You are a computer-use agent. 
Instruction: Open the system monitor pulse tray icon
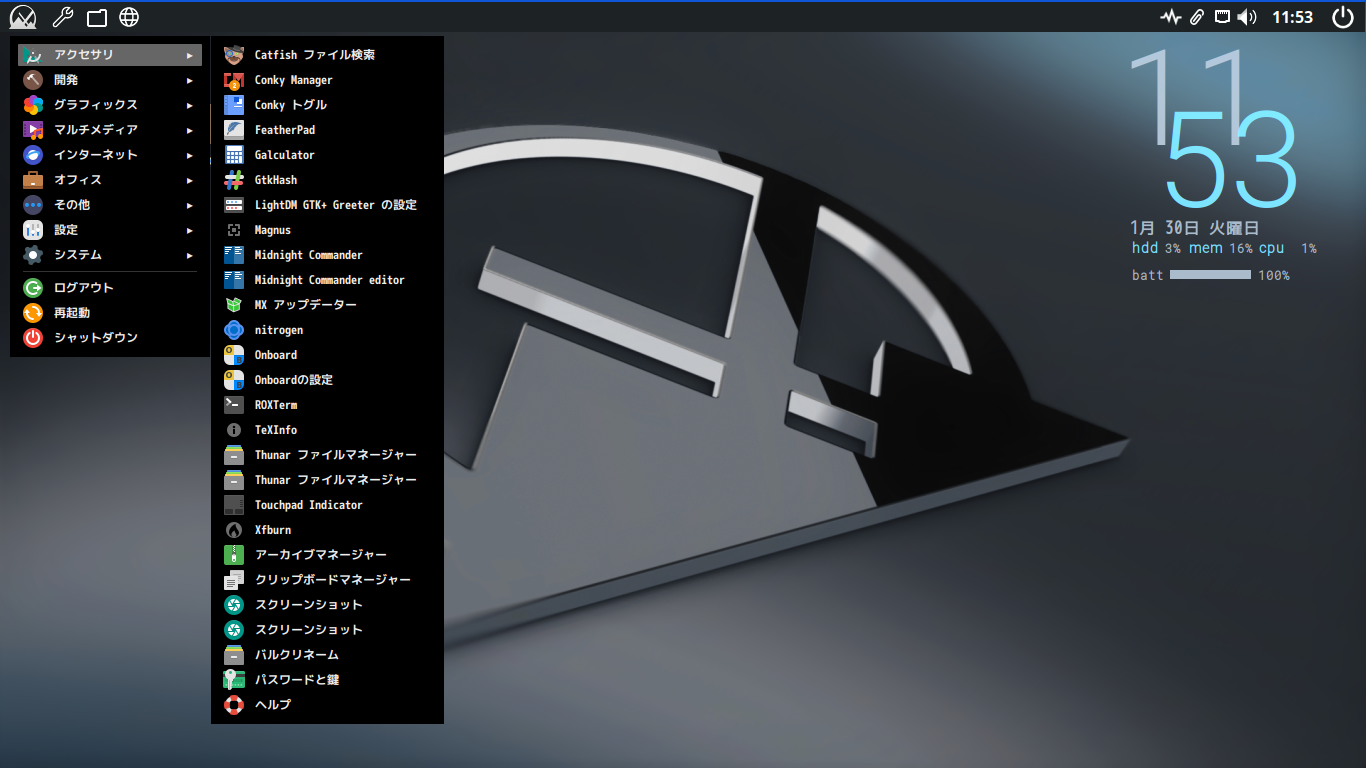click(x=1171, y=17)
